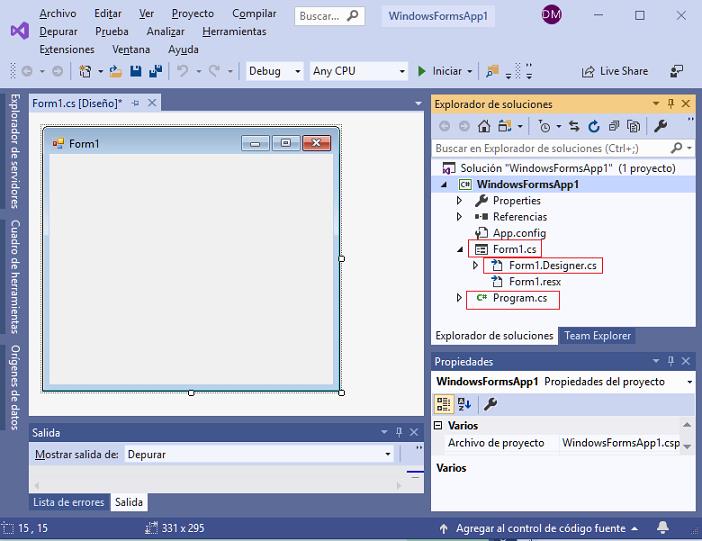The width and height of the screenshot is (702, 541).
Task: Start debugging with the green play icon
Action: [421, 71]
